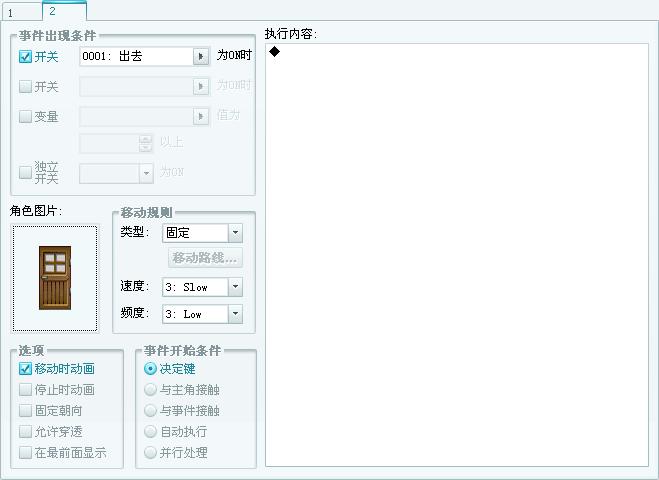
Task: Select the 并行处理 trigger
Action: tap(150, 453)
